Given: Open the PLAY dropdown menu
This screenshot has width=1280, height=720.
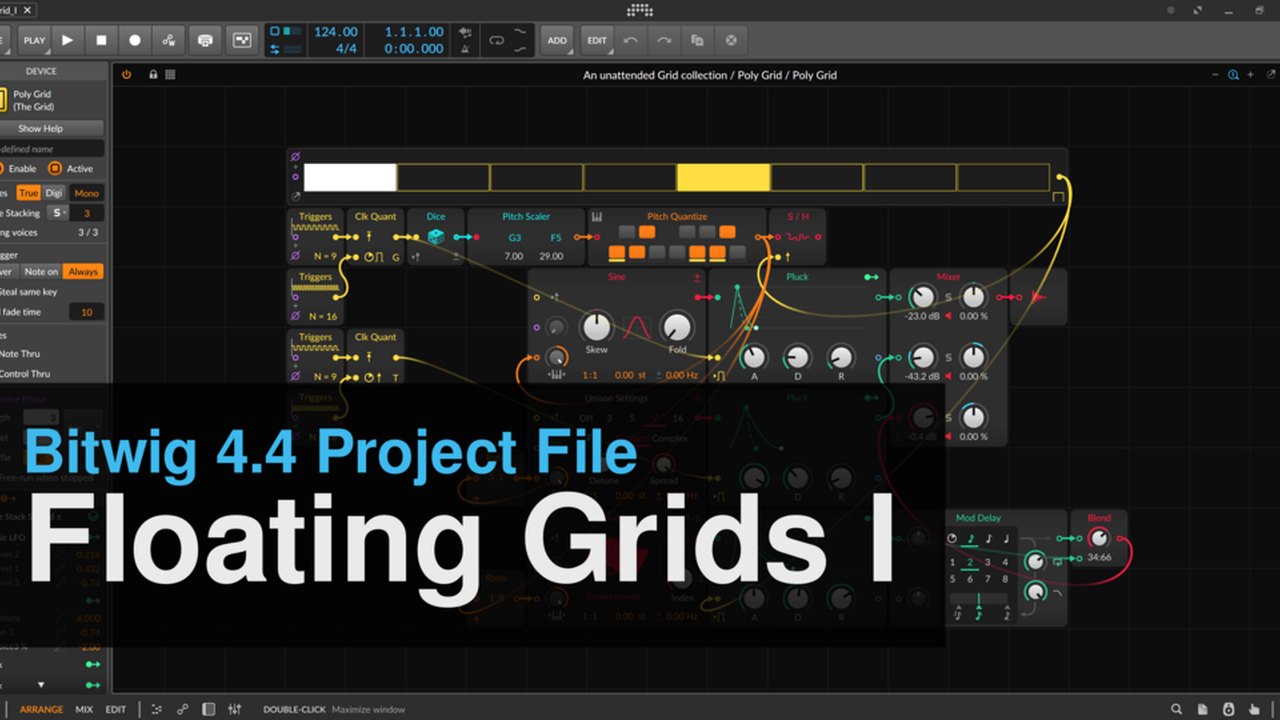Looking at the screenshot, I should pos(34,40).
